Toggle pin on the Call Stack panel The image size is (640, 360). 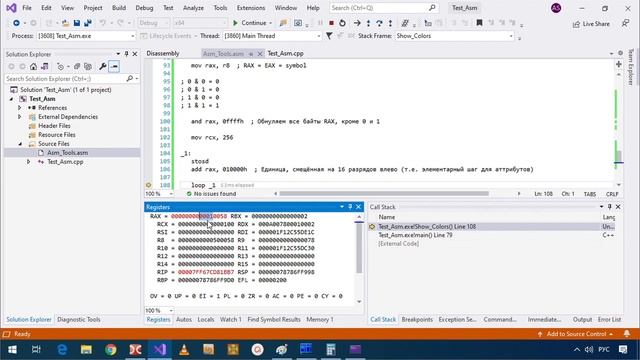[609, 207]
